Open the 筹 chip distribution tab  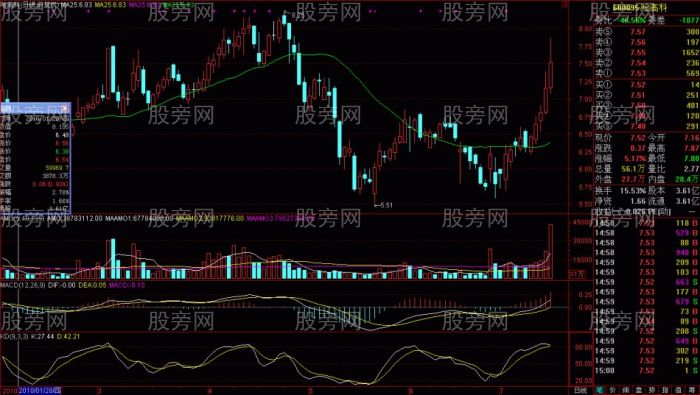point(692,390)
